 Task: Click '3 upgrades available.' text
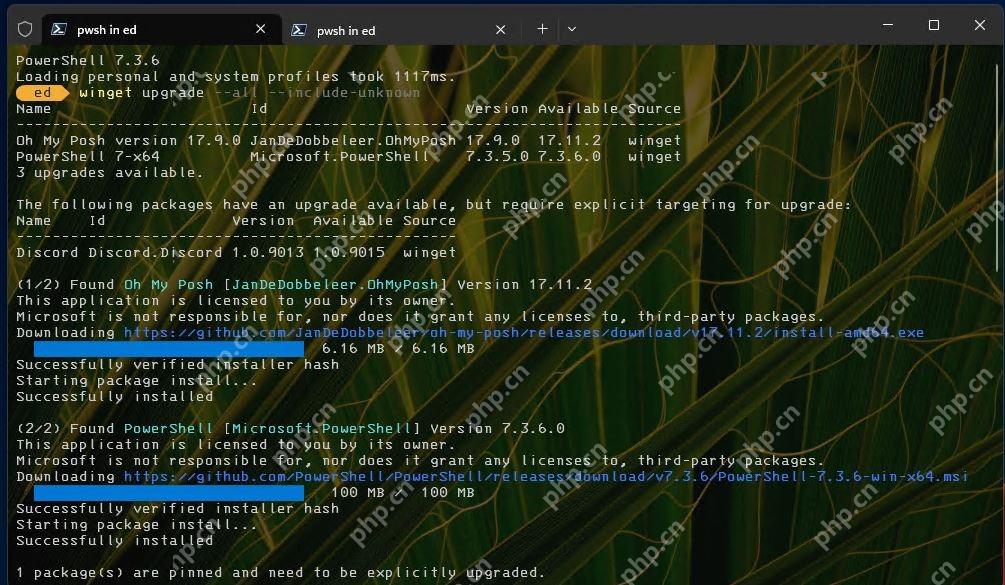pyautogui.click(x=110, y=172)
